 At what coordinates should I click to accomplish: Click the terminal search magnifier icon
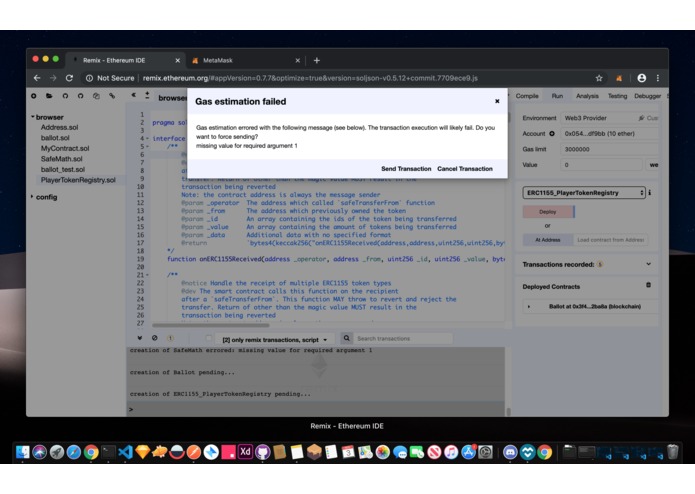(347, 338)
